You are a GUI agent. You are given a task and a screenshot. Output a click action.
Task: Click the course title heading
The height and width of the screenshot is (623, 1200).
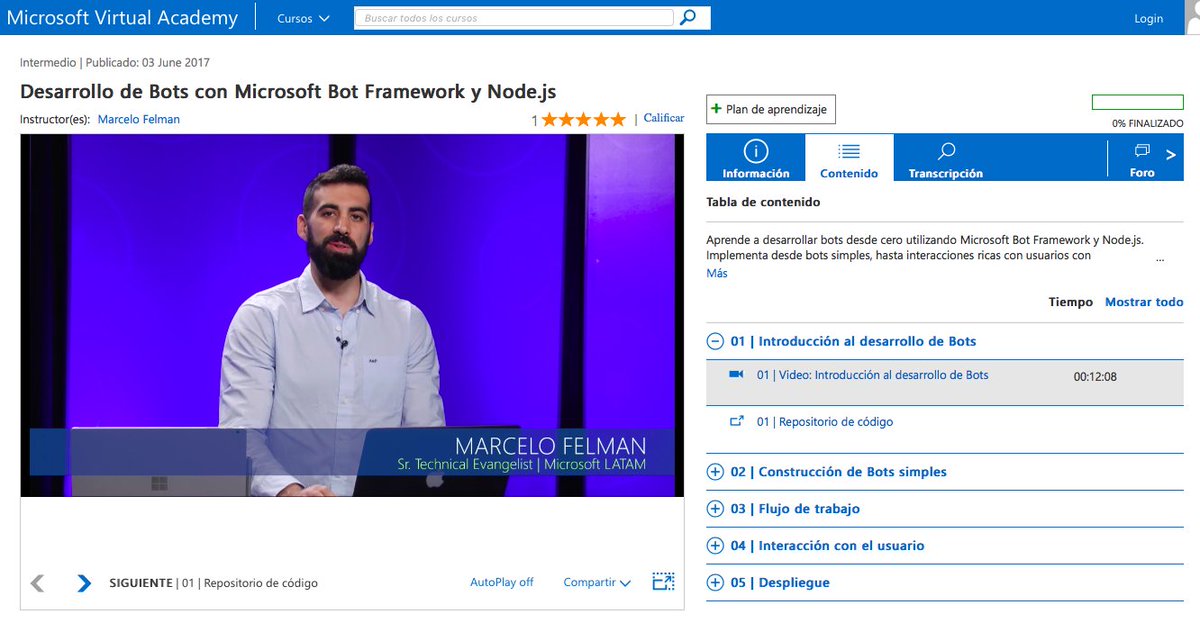coord(288,91)
